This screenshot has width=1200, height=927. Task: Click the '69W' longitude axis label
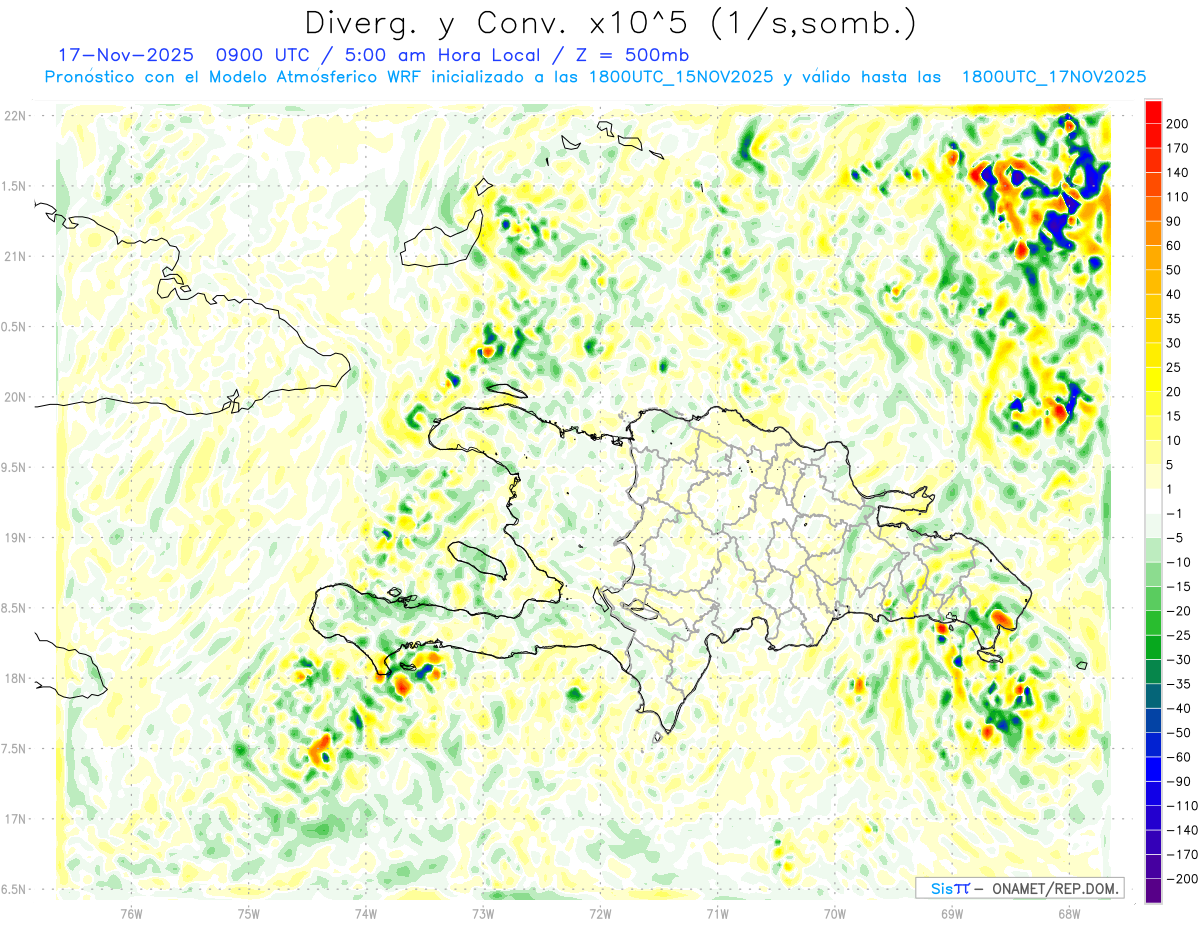(x=952, y=913)
